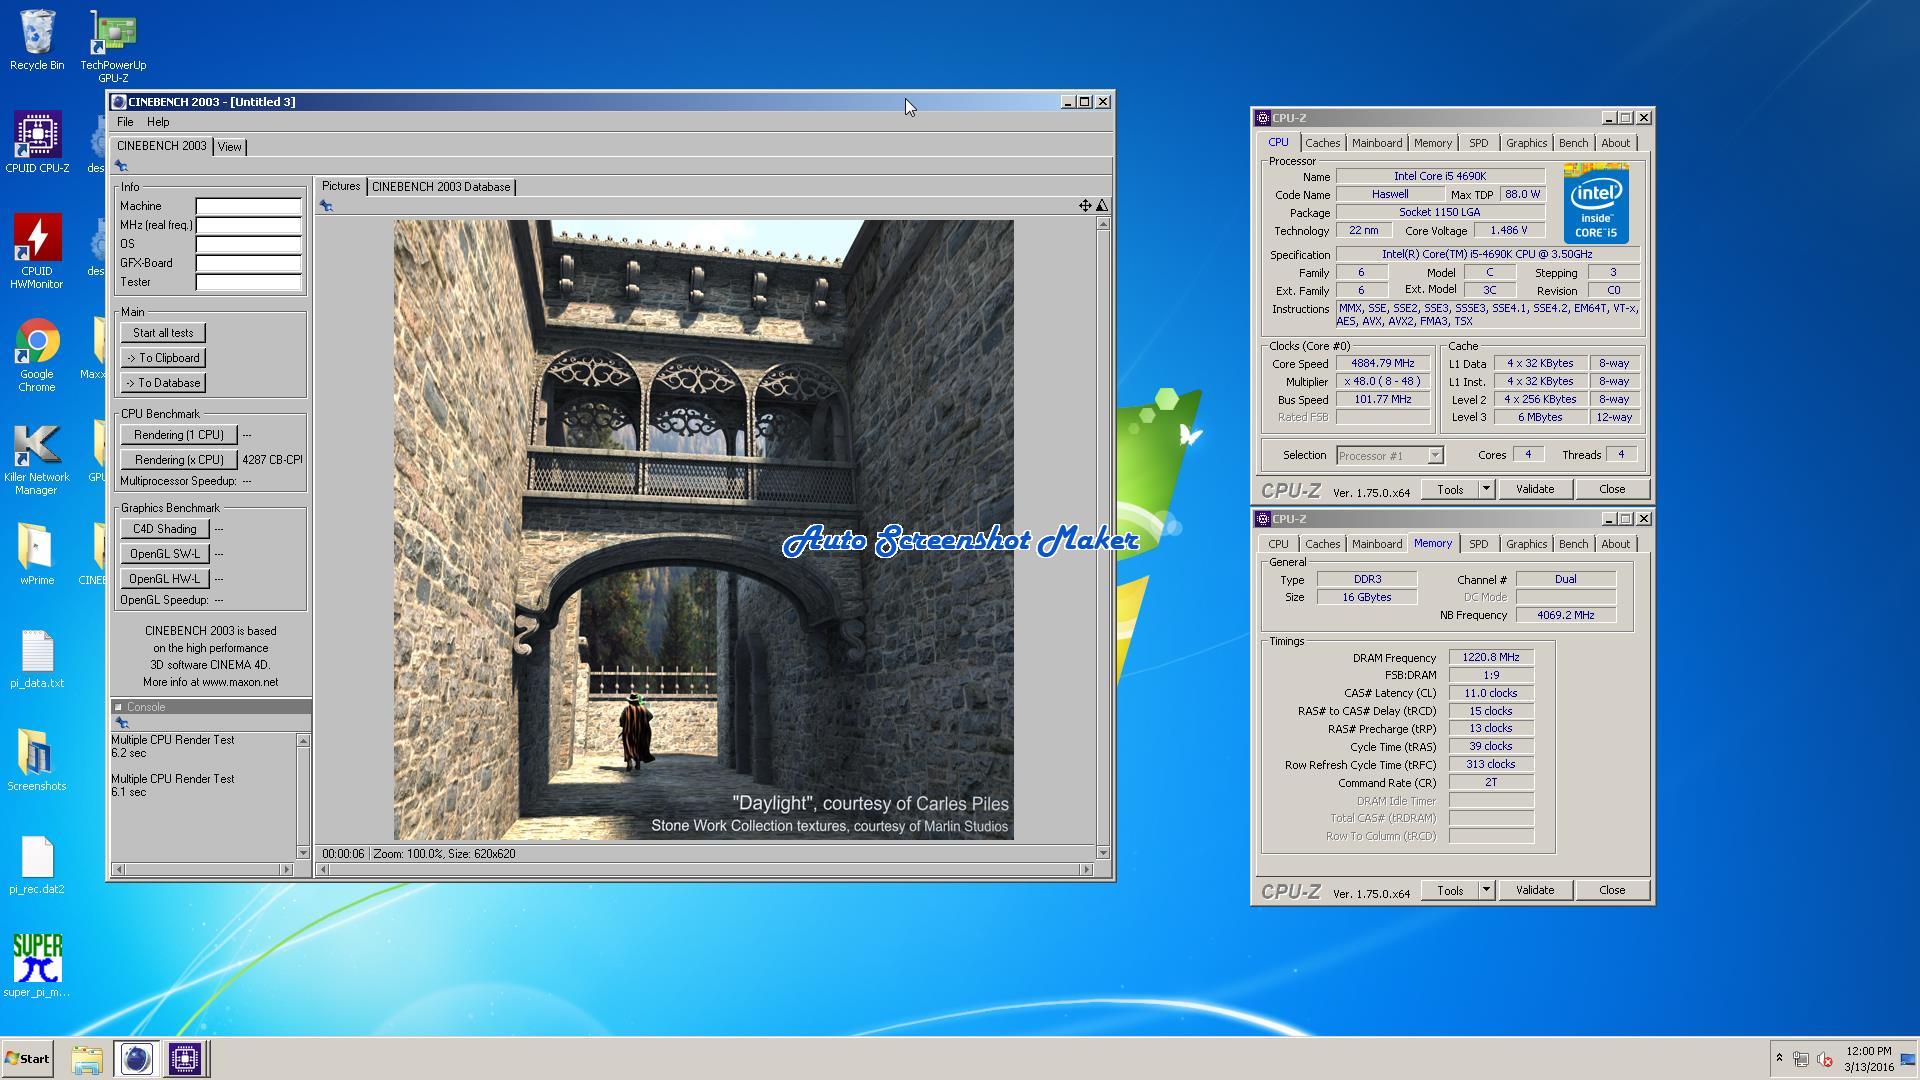The width and height of the screenshot is (1920, 1080).
Task: Show hidden system tray icons
Action: pos(1779,1058)
